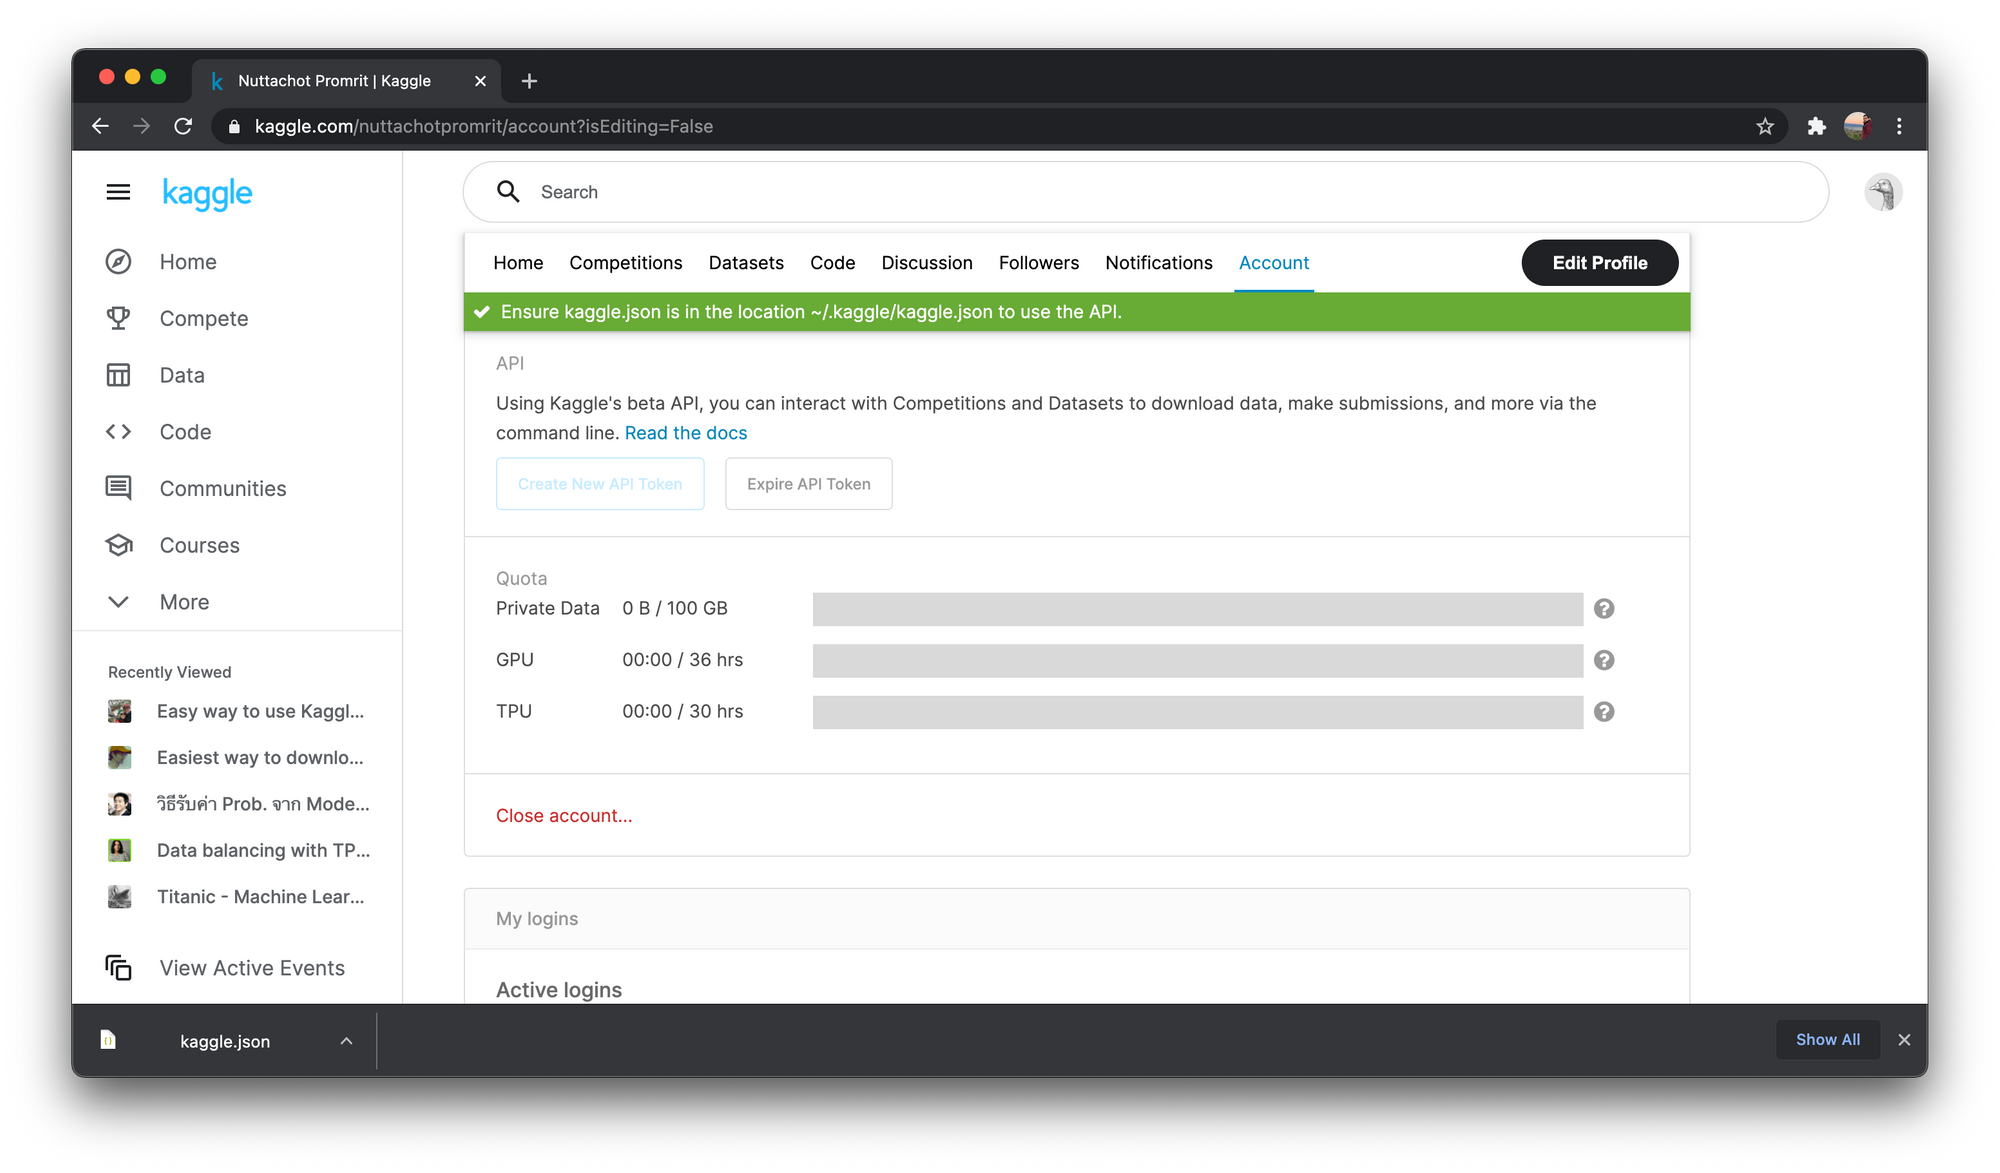Screen dimensions: 2000x1173
Task: Close the Nuttachot Promrit Kaggle tab
Action: (x=480, y=81)
